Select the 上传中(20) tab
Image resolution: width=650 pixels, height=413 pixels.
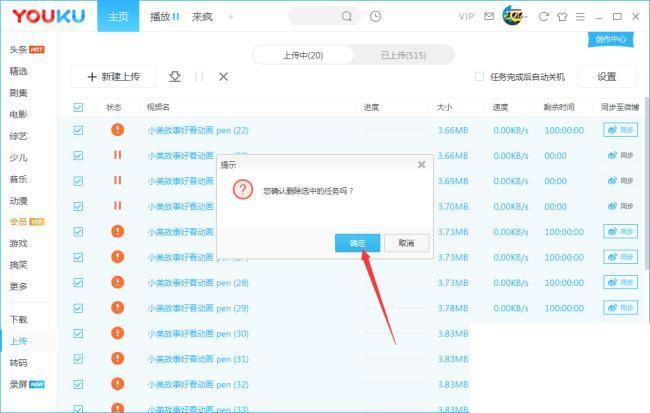[x=302, y=55]
